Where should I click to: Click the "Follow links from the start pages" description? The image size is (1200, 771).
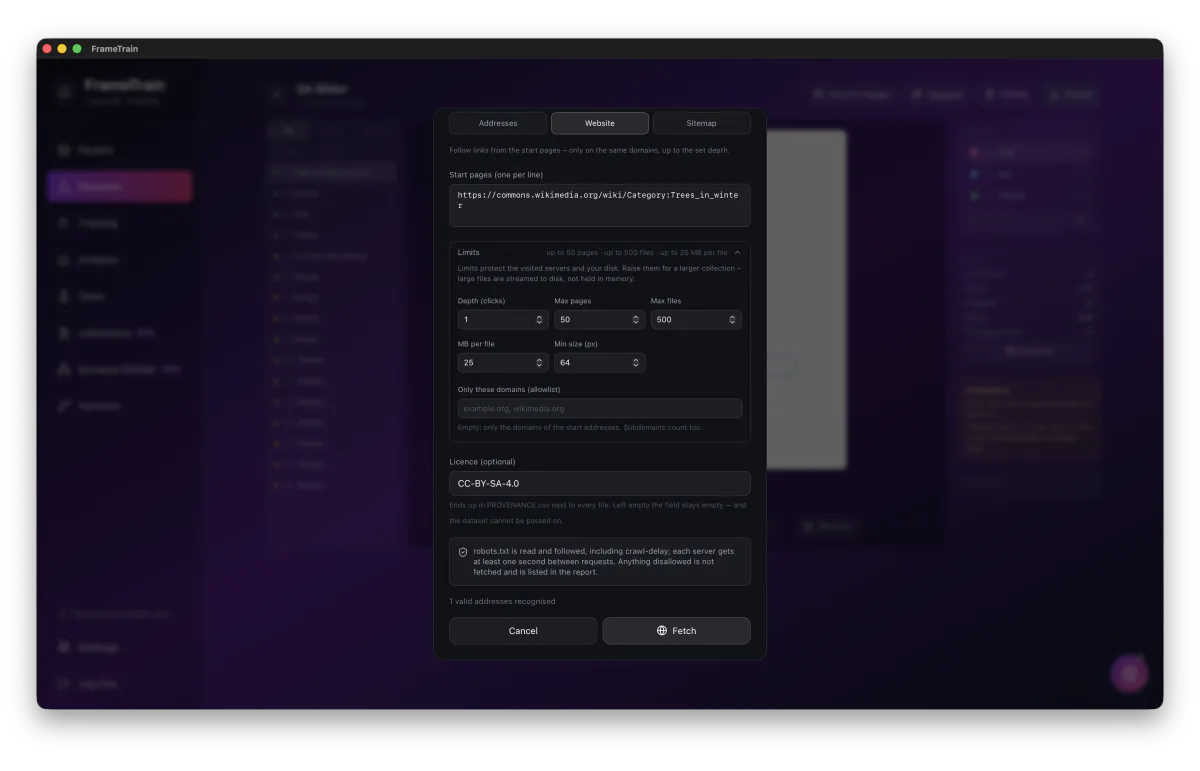(x=589, y=150)
